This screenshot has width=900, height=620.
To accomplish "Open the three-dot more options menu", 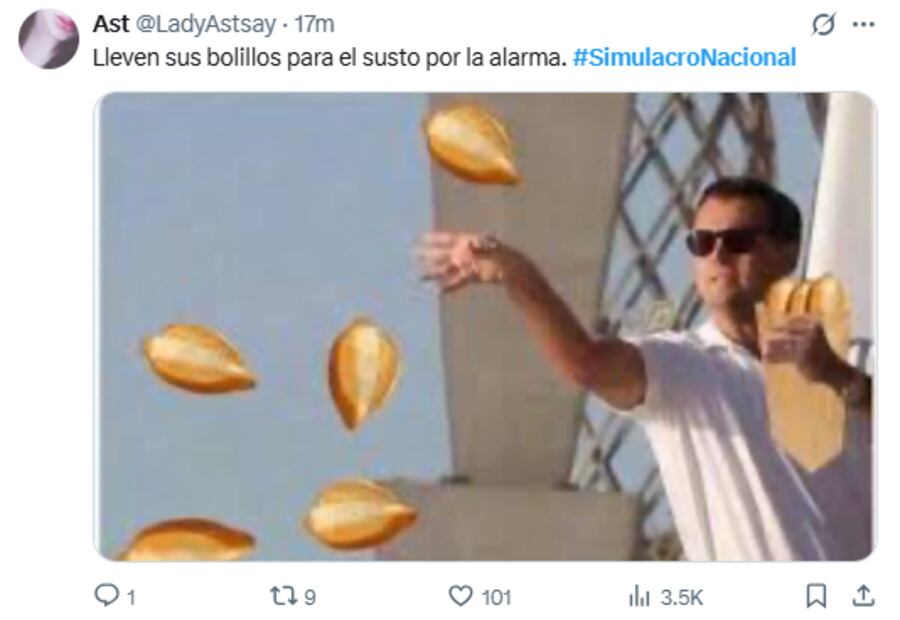I will (863, 25).
